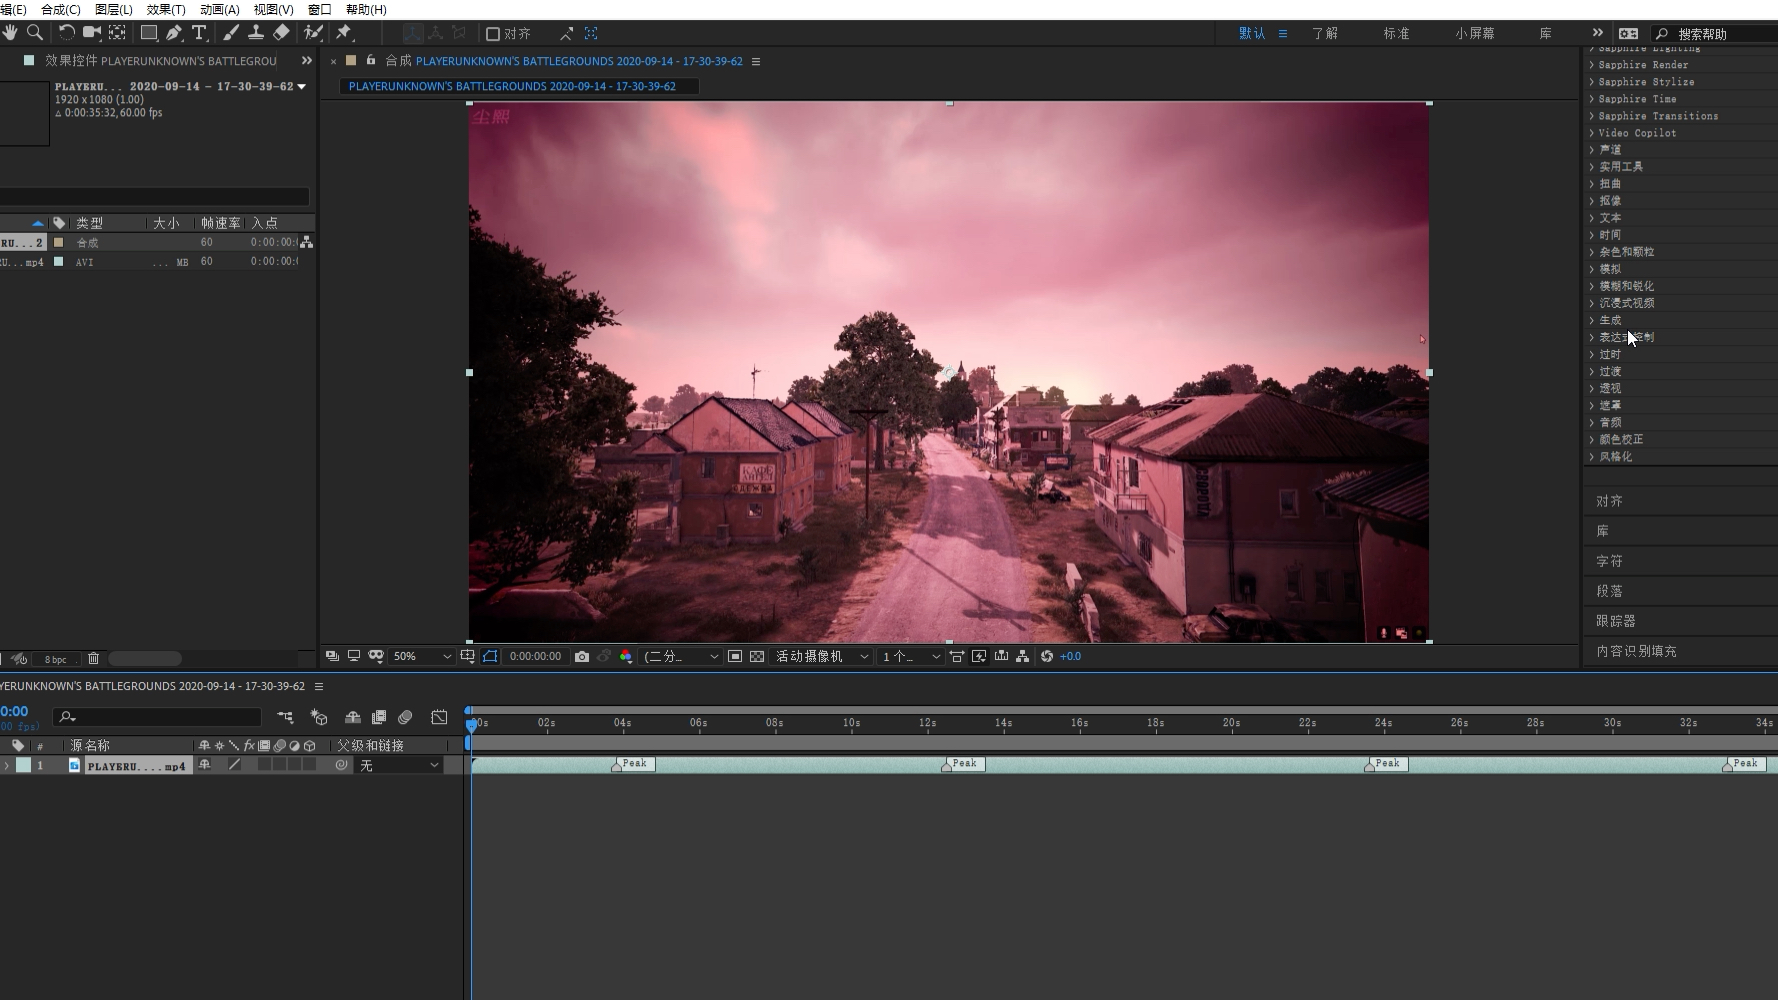
Task: Select the Brush tool
Action: [x=231, y=33]
